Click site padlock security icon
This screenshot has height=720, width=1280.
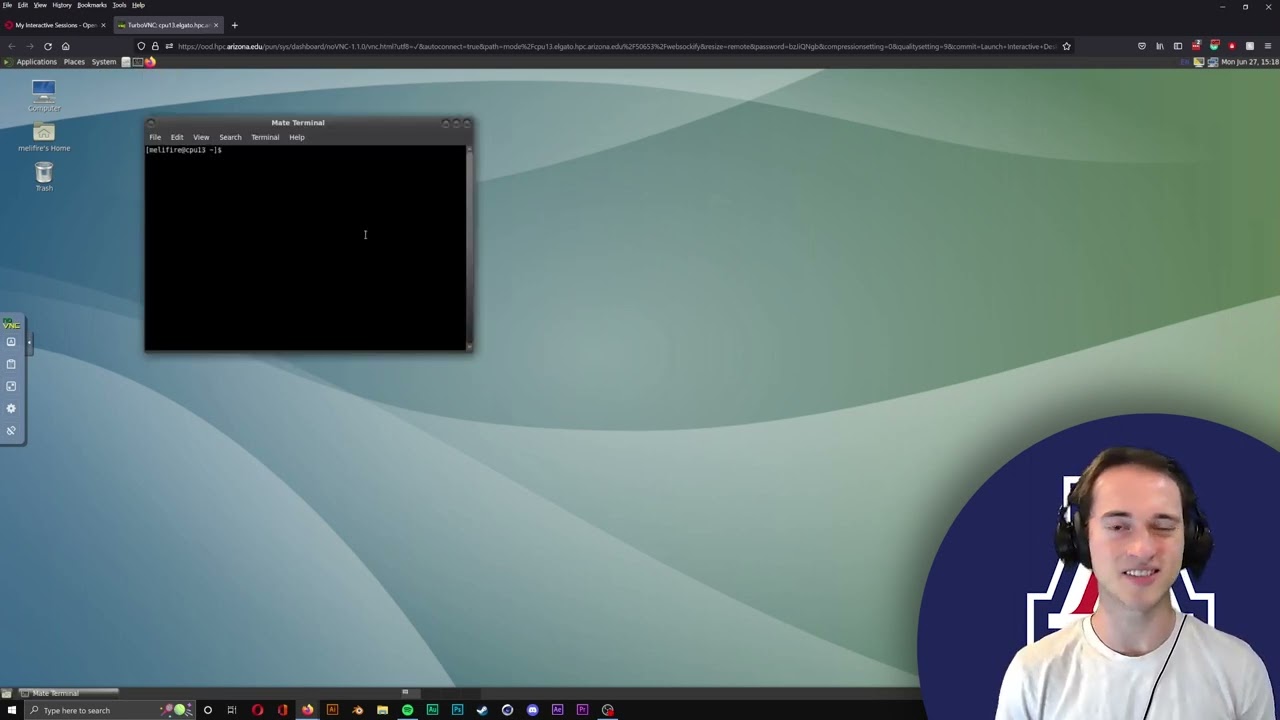[155, 46]
